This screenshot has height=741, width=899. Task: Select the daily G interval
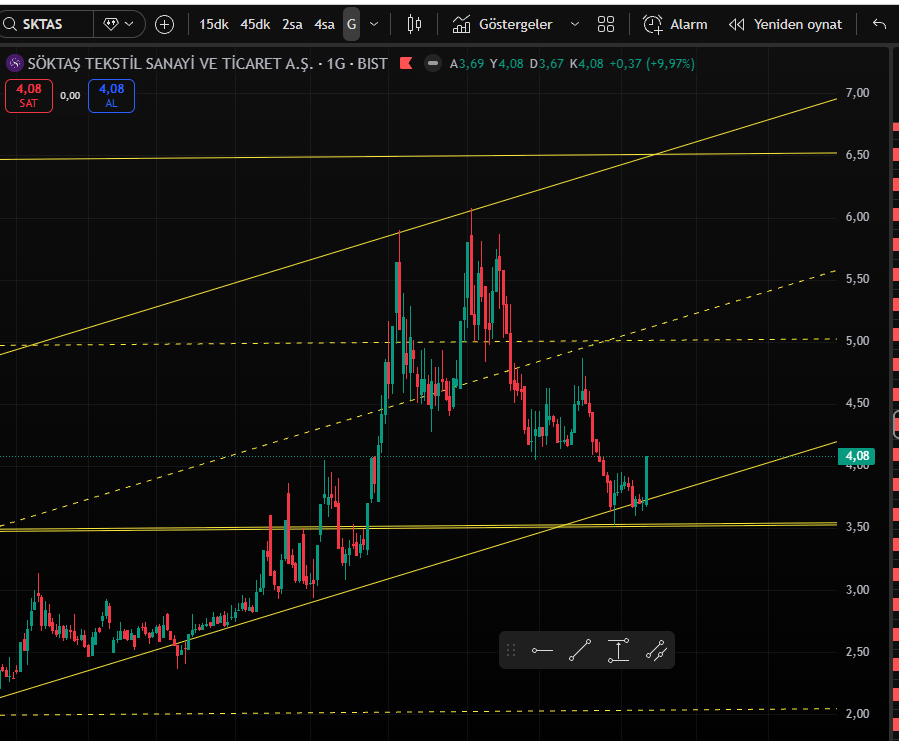pos(351,24)
